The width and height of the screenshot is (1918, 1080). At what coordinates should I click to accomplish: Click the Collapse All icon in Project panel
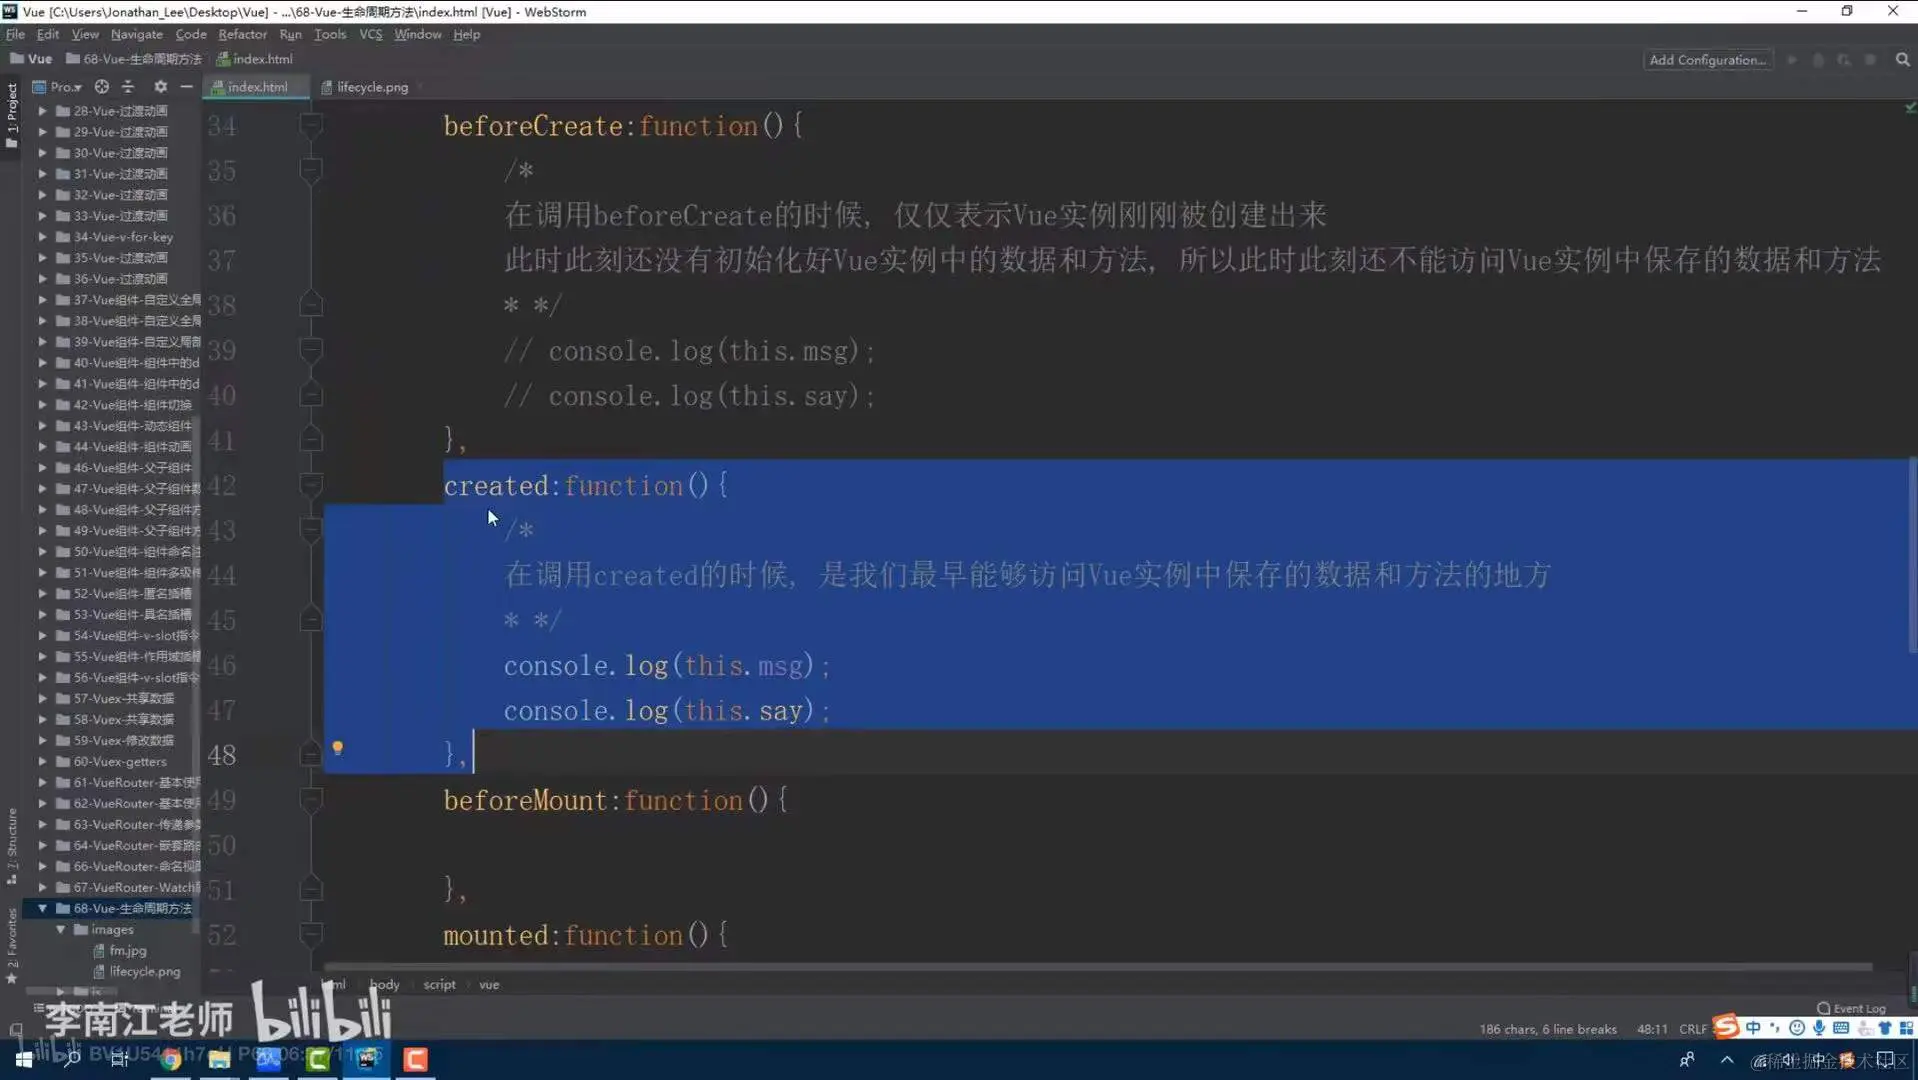pyautogui.click(x=128, y=87)
